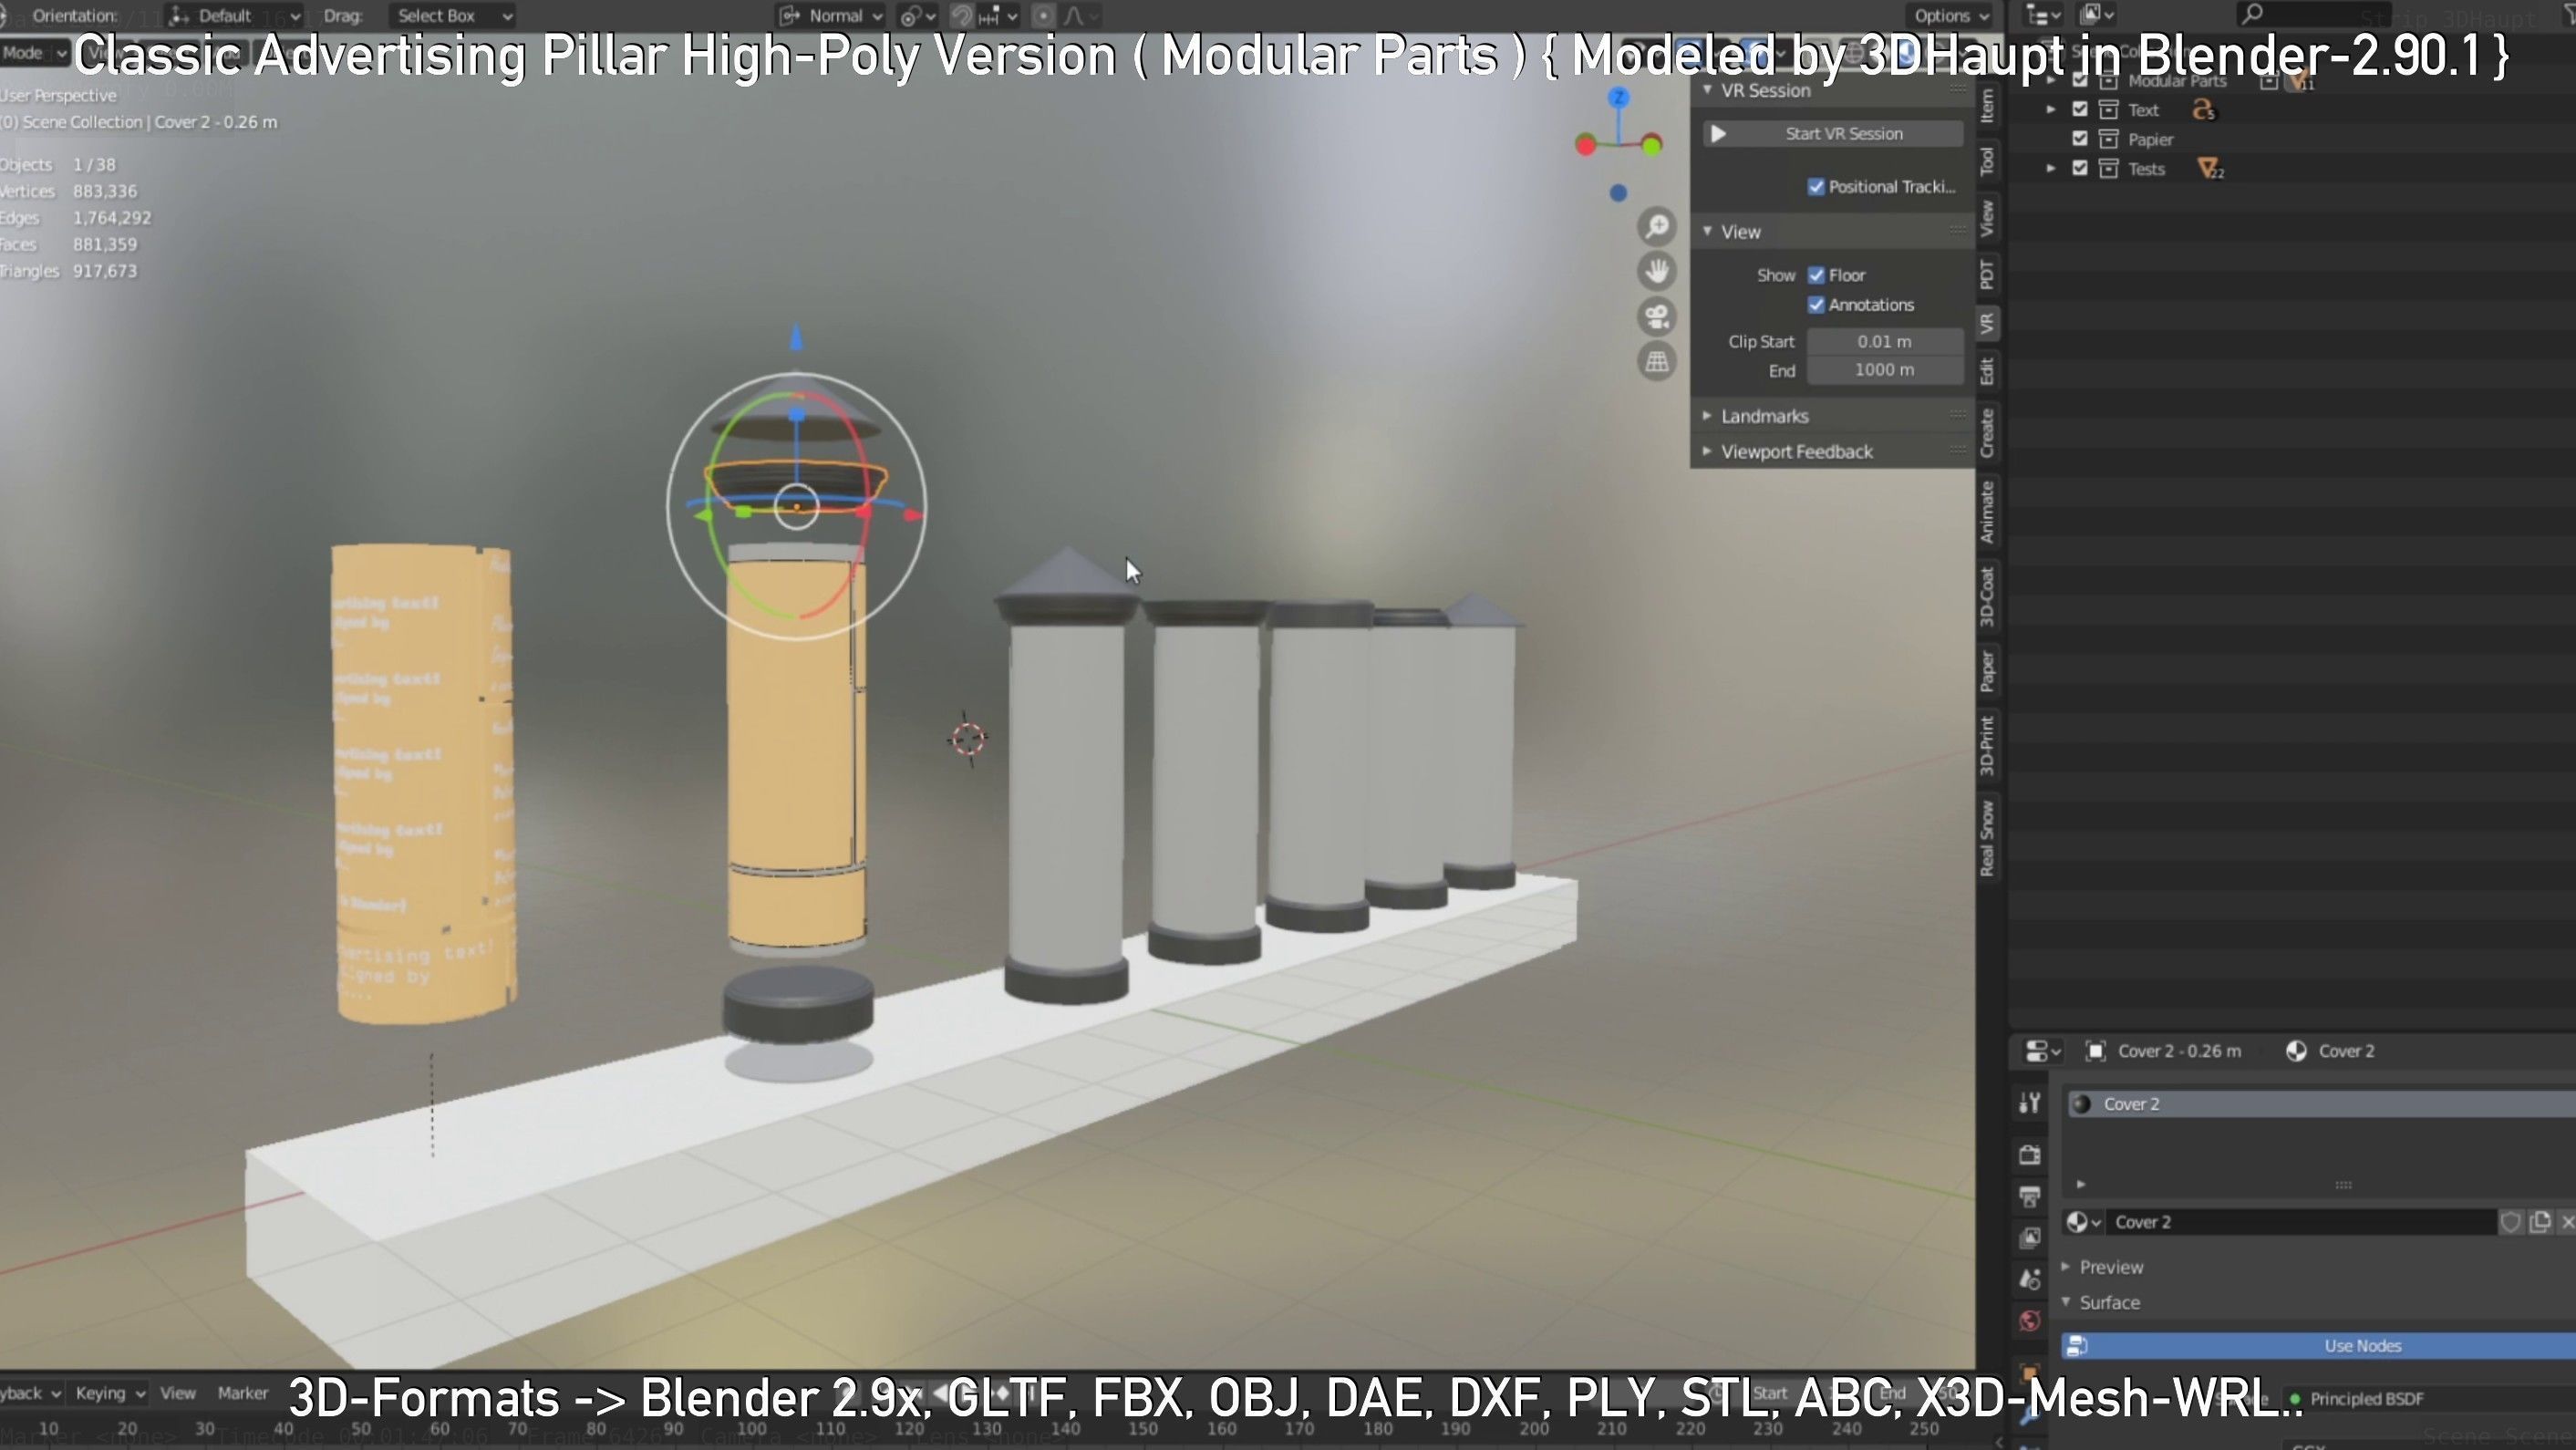Open the pivot point dropdown
This screenshot has width=2576, height=1450.
pos(917,16)
